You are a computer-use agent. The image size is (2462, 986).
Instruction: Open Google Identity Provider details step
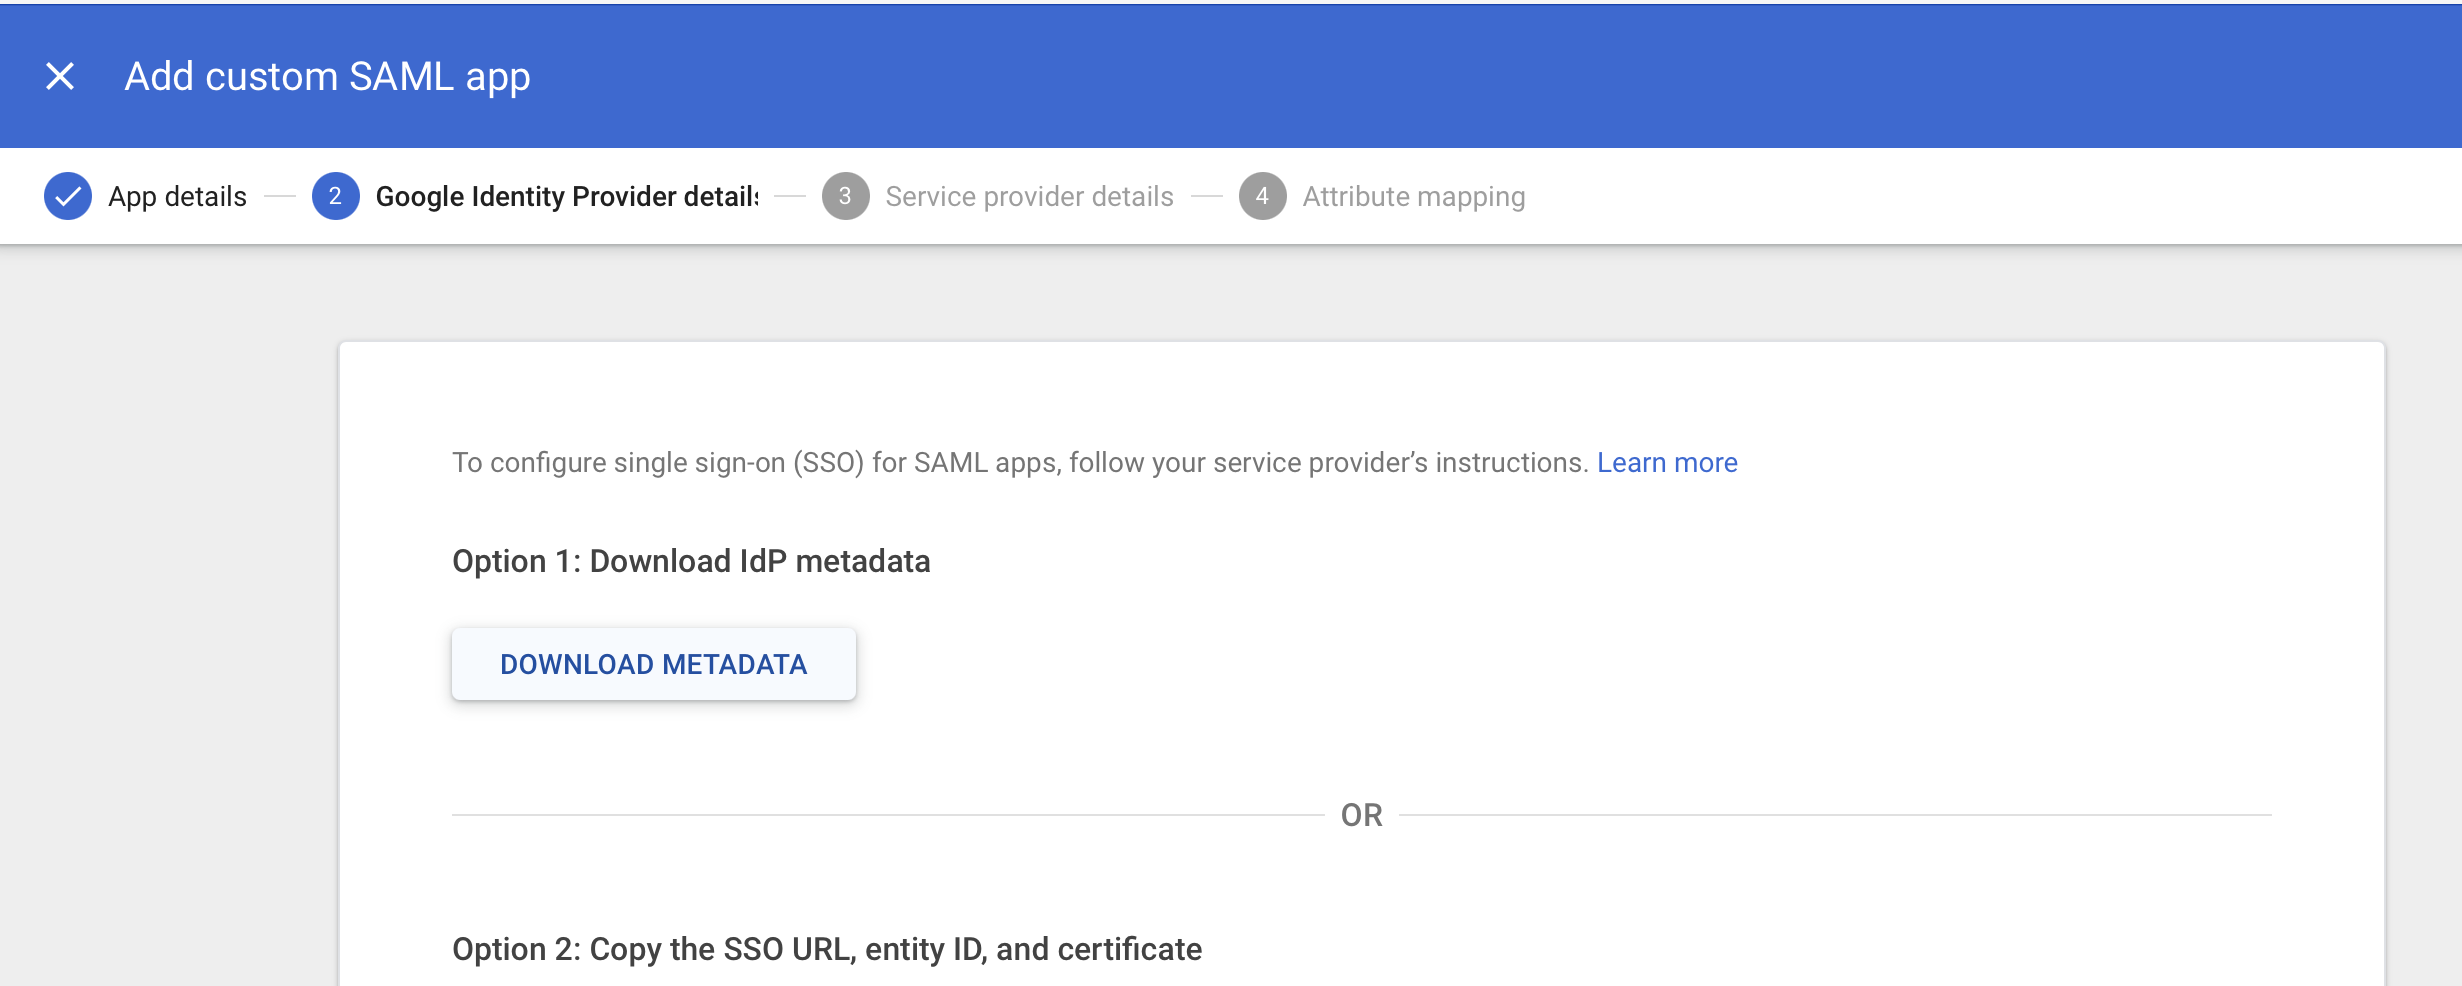(x=567, y=196)
